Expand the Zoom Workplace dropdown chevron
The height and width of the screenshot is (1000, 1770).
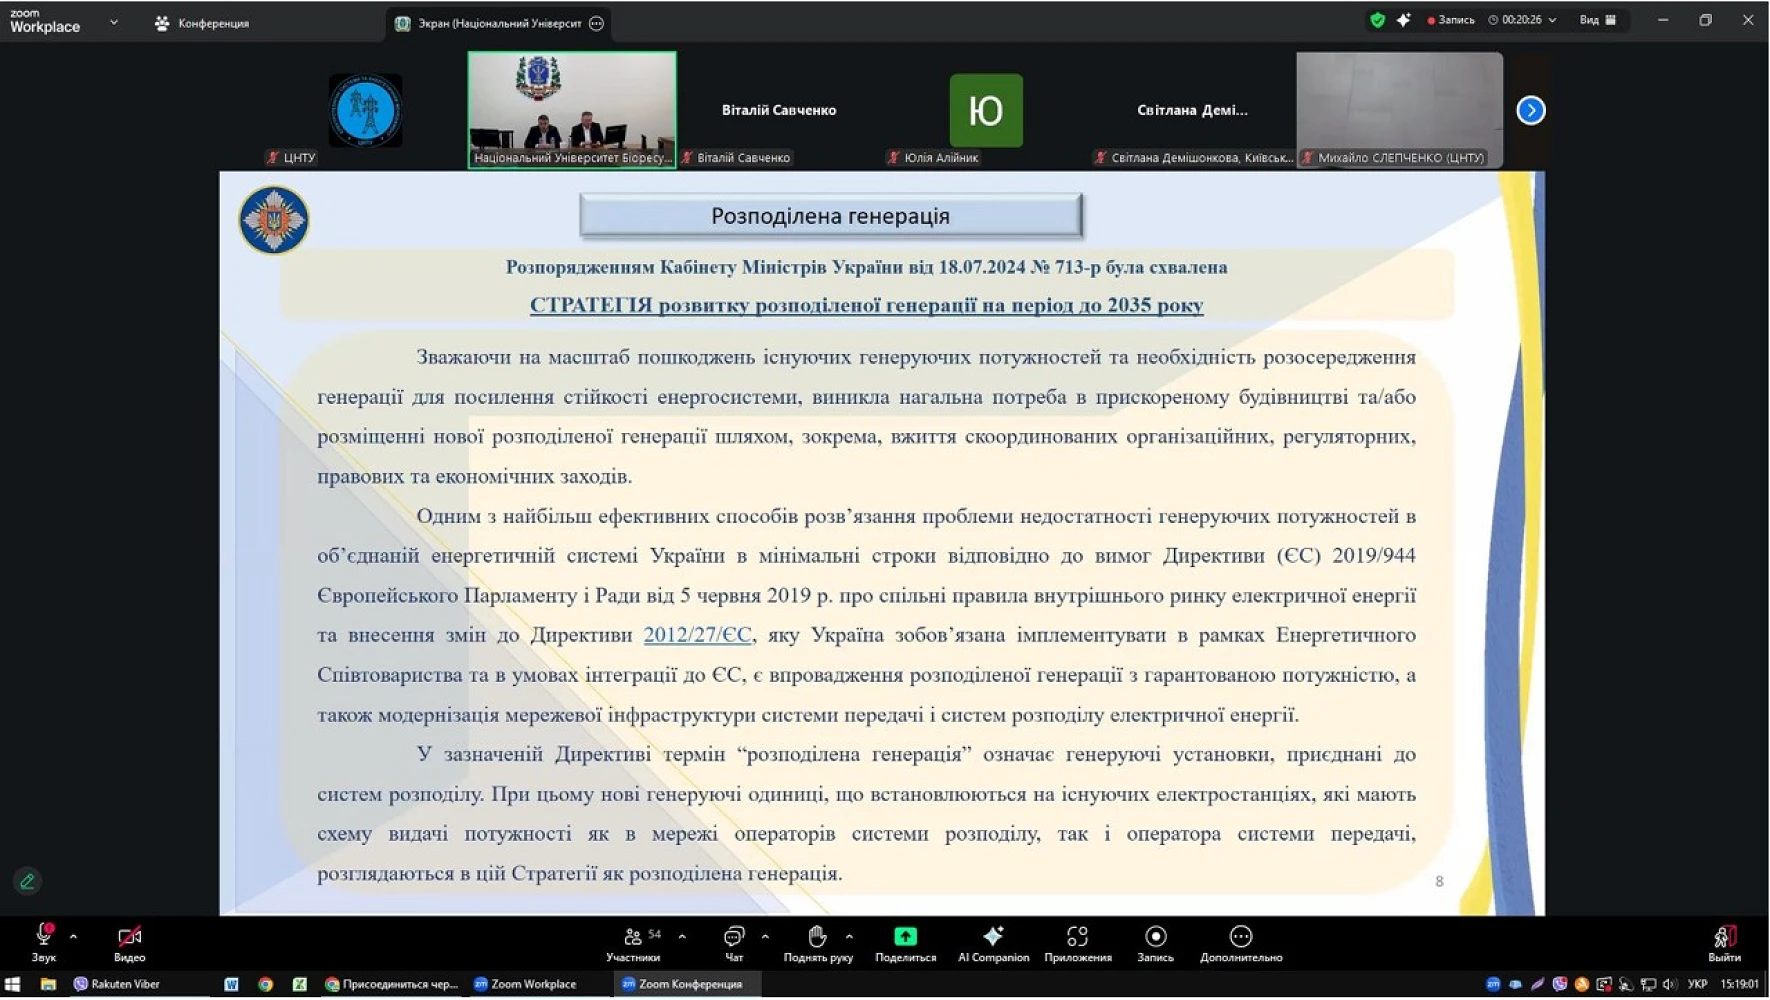pos(113,22)
